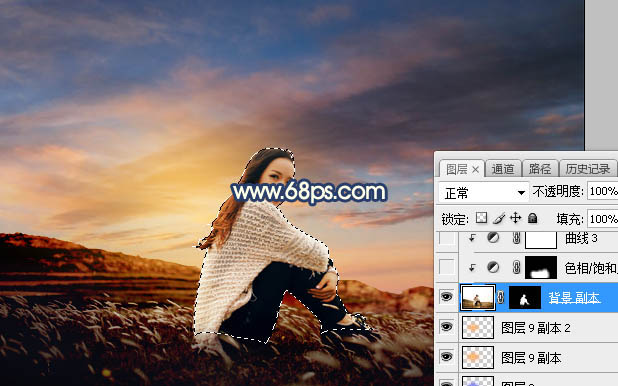The image size is (618, 386).
Task: Open the 历史记录 (History) tab
Action: (587, 169)
